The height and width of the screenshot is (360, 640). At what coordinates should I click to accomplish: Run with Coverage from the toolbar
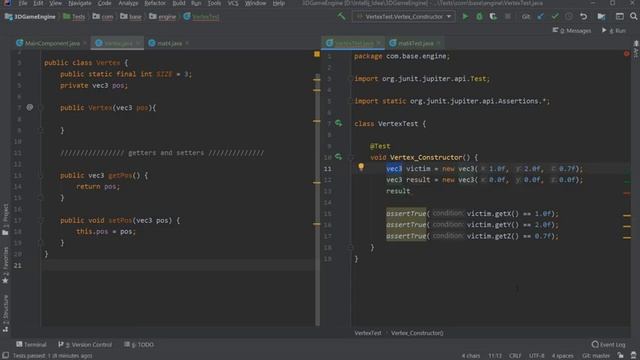coord(493,17)
